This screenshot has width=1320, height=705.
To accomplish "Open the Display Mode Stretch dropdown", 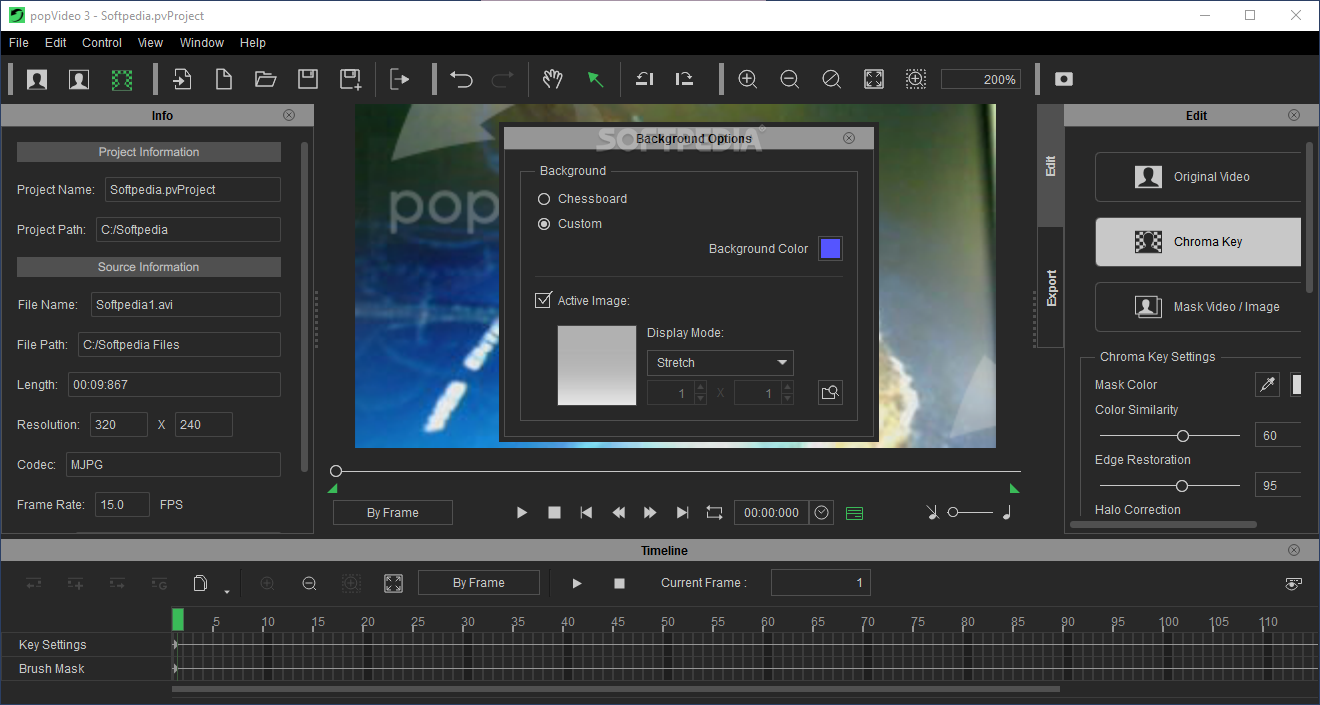I will pyautogui.click(x=720, y=363).
